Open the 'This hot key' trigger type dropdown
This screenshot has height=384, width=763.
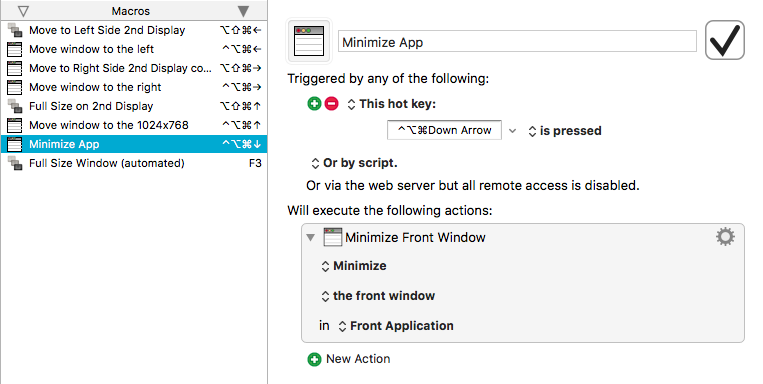pos(392,104)
